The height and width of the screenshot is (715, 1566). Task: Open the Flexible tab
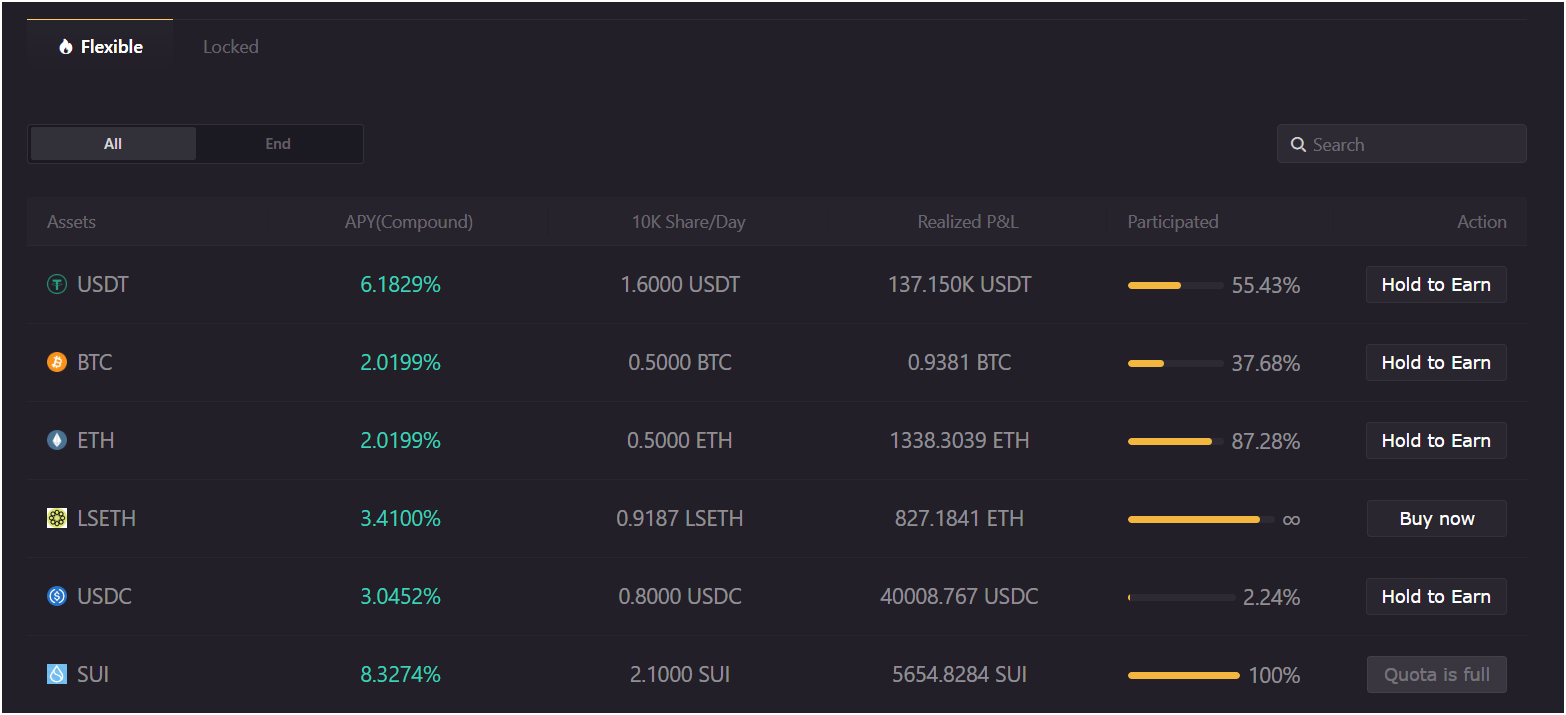point(101,47)
